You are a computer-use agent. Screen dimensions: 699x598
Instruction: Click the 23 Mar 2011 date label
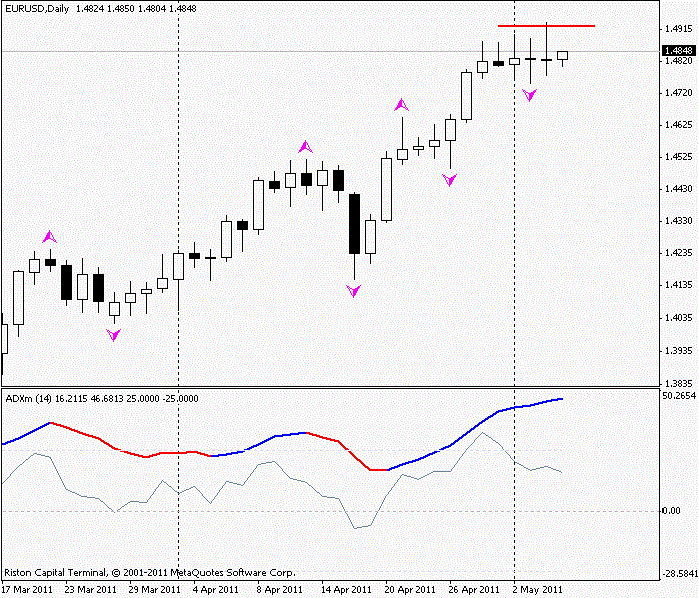pos(91,590)
